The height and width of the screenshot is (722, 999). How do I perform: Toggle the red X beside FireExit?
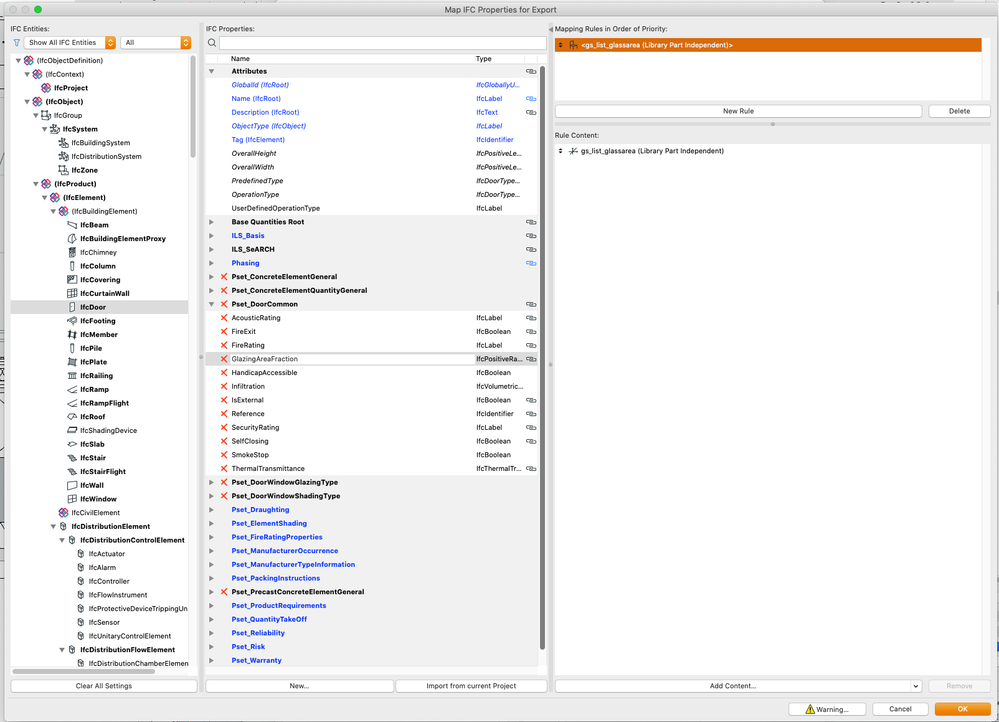coord(224,331)
